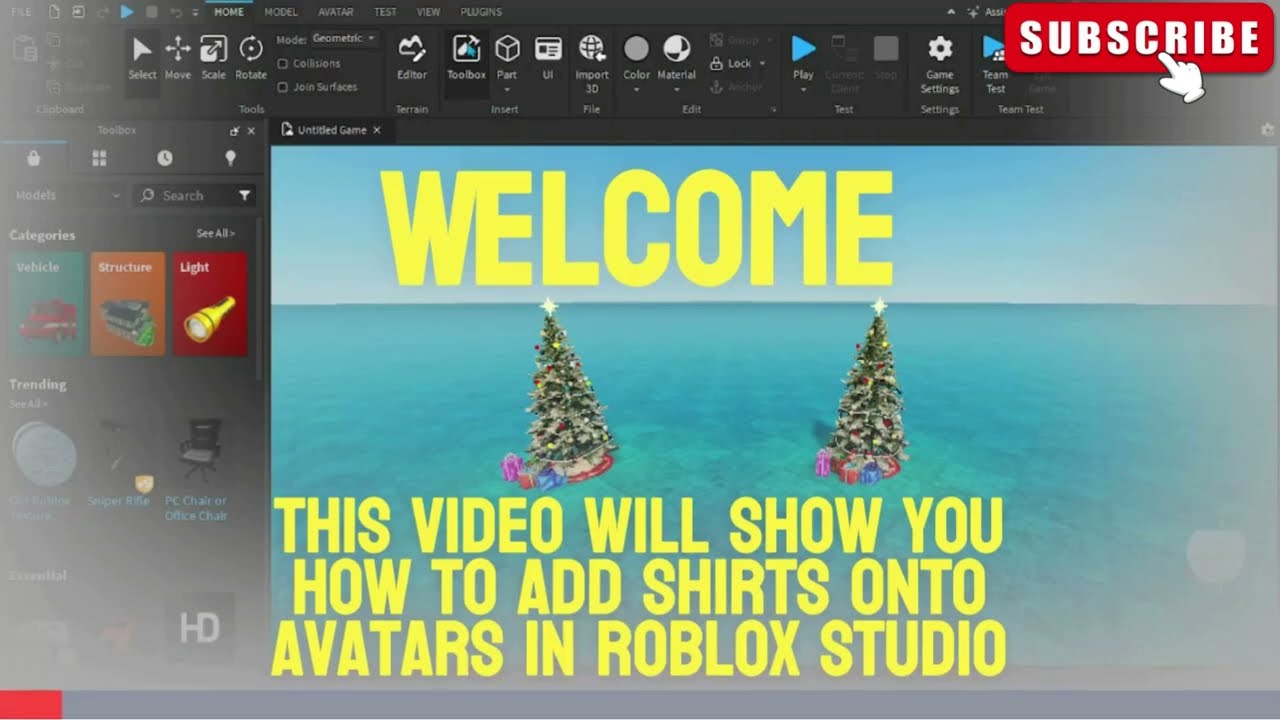Switch to the VIEW tab

[428, 12]
